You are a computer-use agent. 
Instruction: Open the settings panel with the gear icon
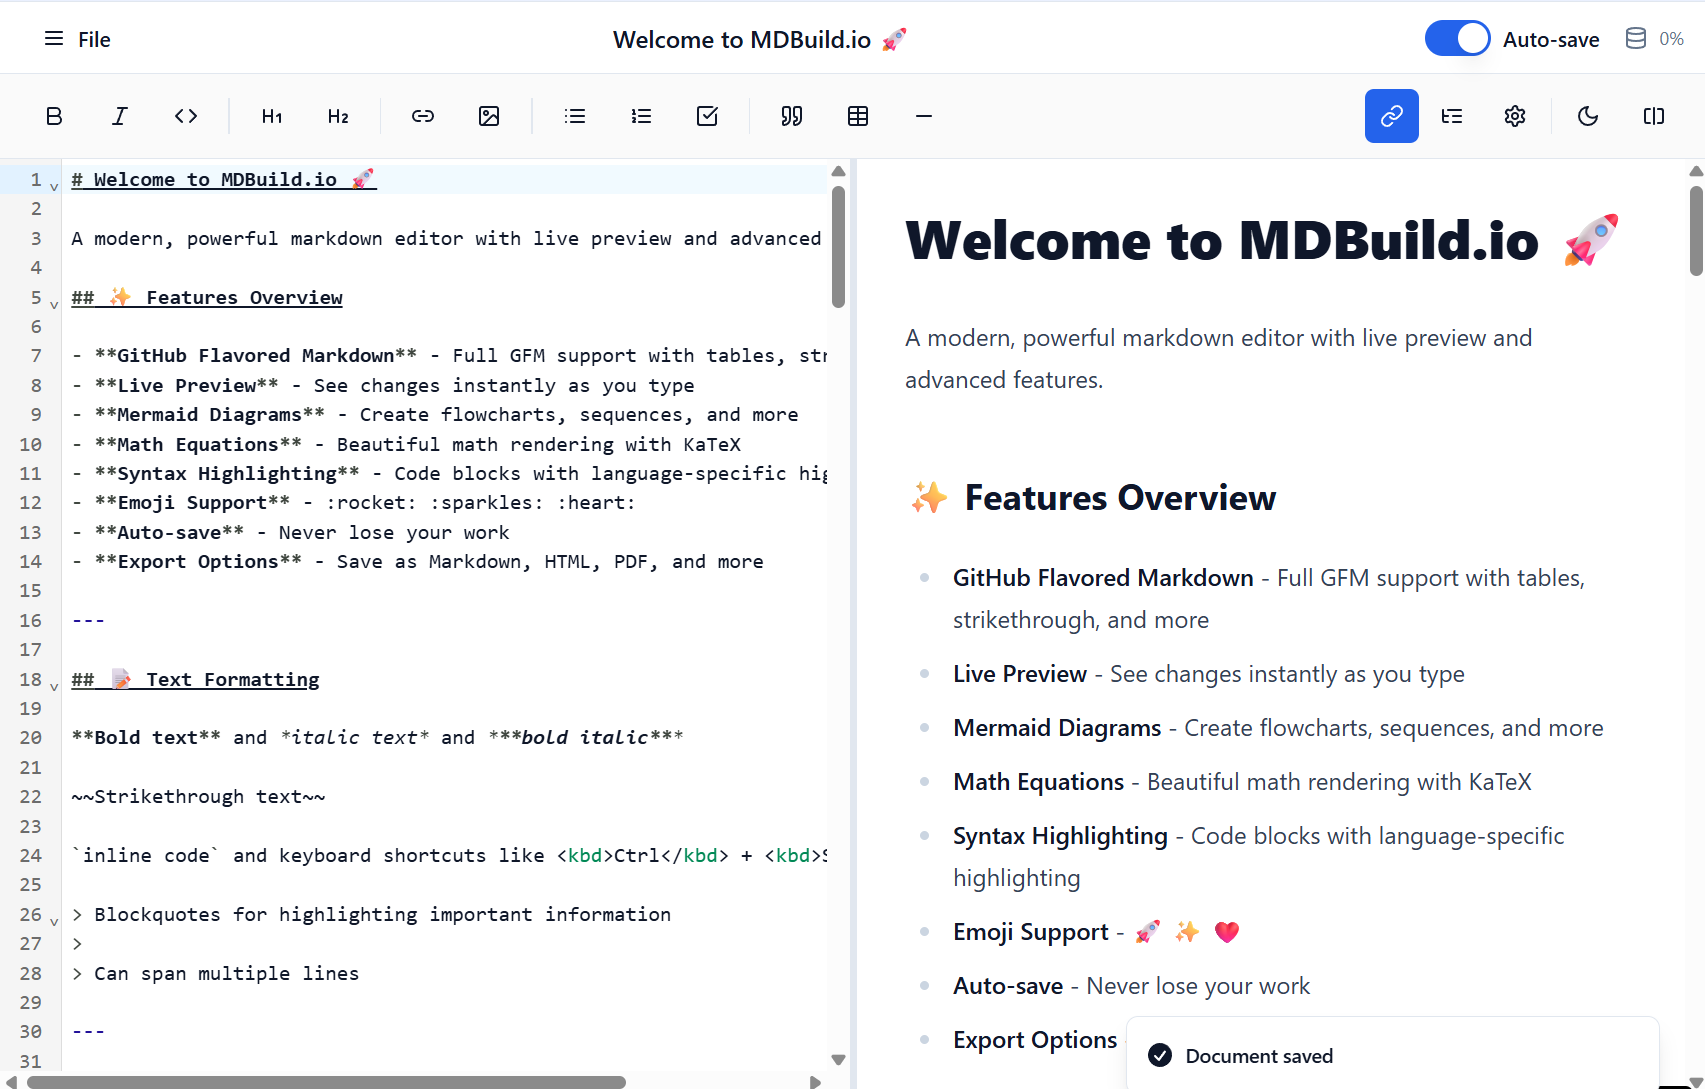coord(1514,116)
